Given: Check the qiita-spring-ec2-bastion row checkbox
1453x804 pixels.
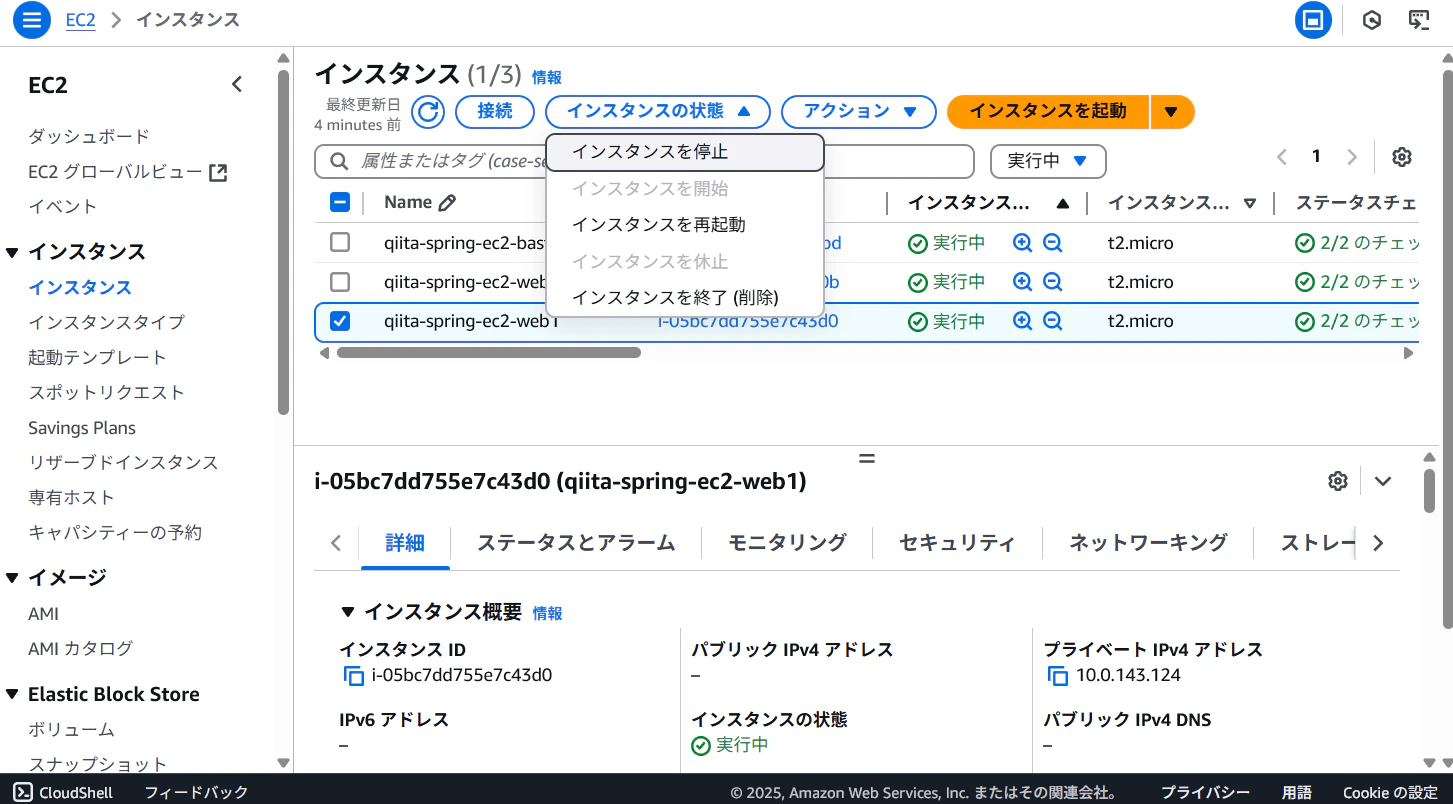Looking at the screenshot, I should point(340,243).
